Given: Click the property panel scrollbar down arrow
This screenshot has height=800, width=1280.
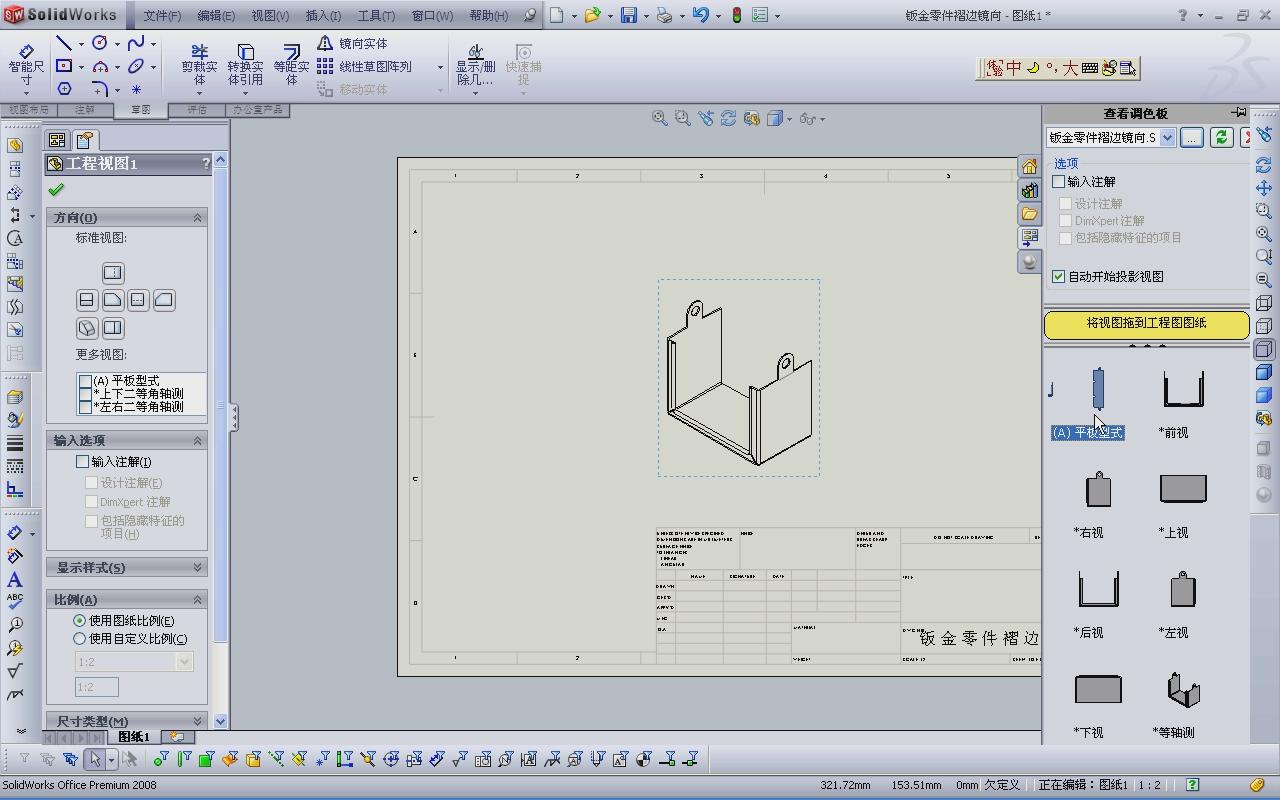Looking at the screenshot, I should tap(220, 721).
